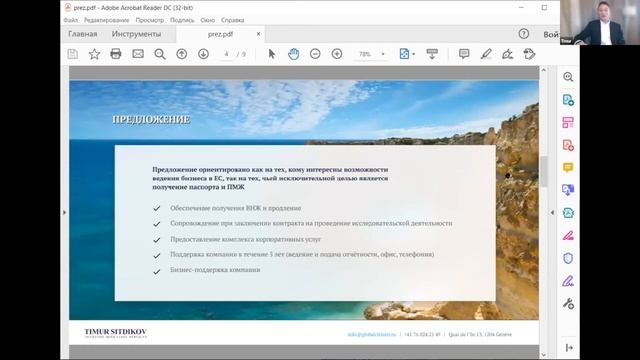This screenshot has height=360, width=640.
Task: Open the Редактирование menu
Action: 107,20
